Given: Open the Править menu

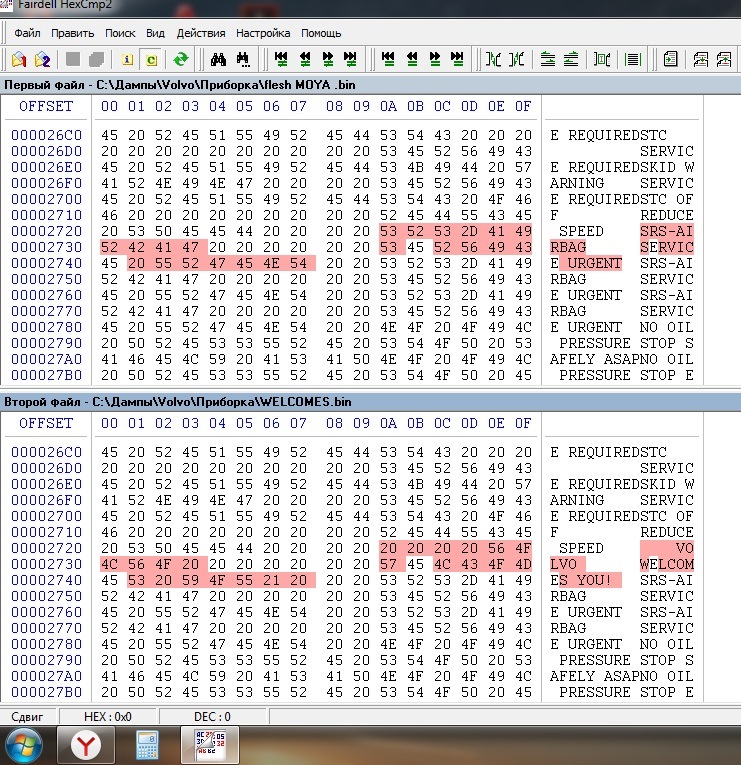Looking at the screenshot, I should 72,33.
